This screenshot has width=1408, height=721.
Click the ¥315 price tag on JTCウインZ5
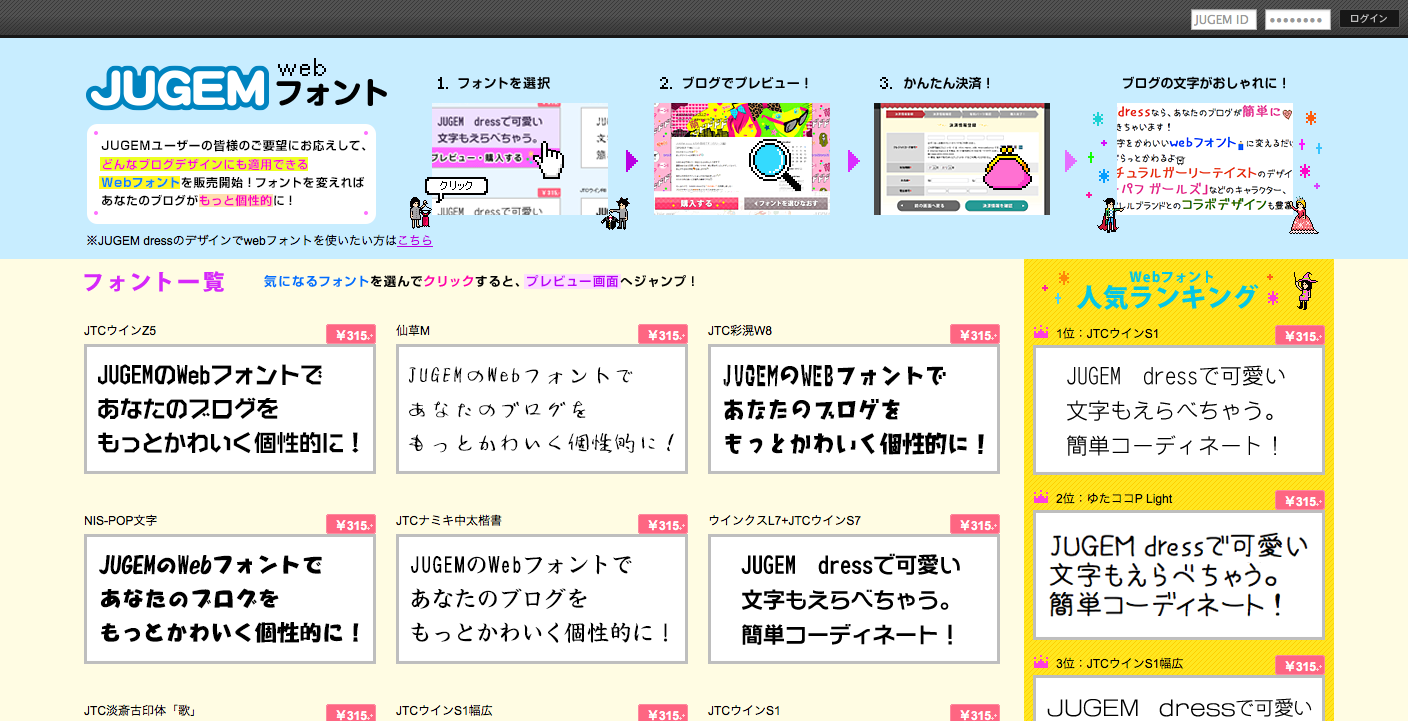click(351, 335)
